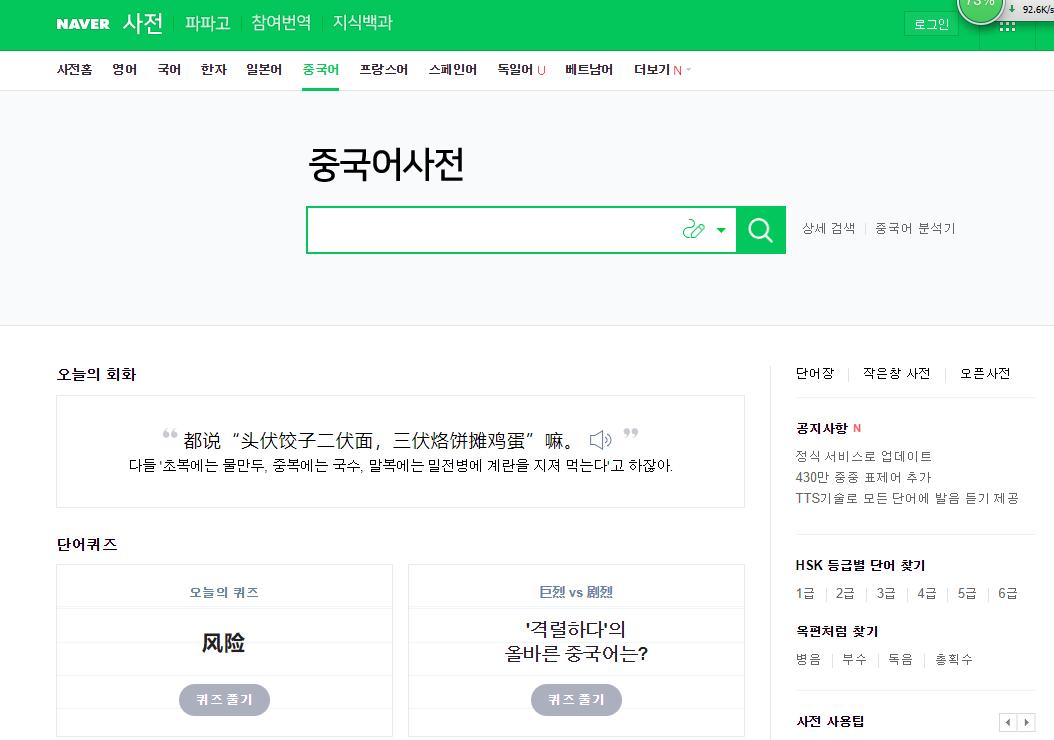Show next 사전 사용팁 with right arrow

(x=1027, y=723)
